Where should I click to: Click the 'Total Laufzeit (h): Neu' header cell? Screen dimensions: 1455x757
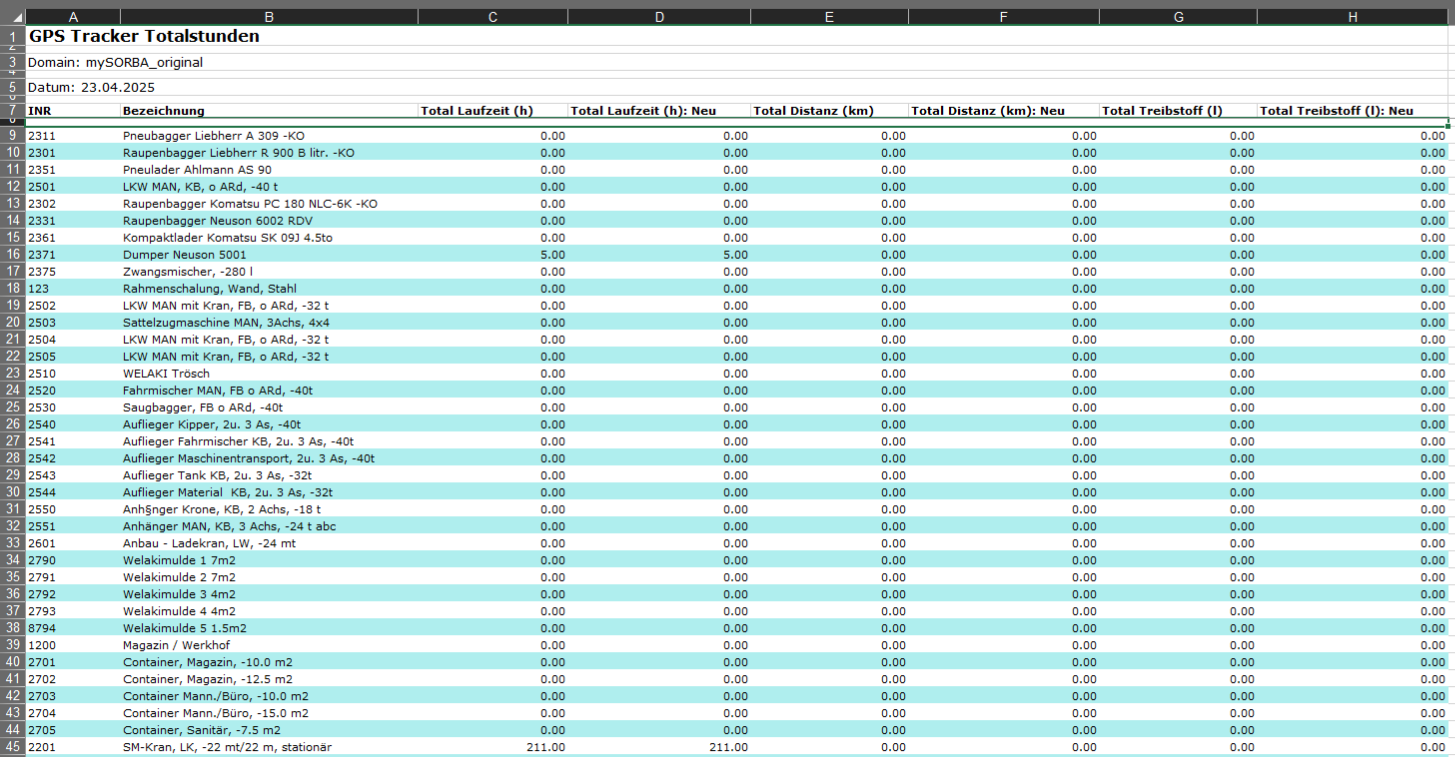point(659,110)
